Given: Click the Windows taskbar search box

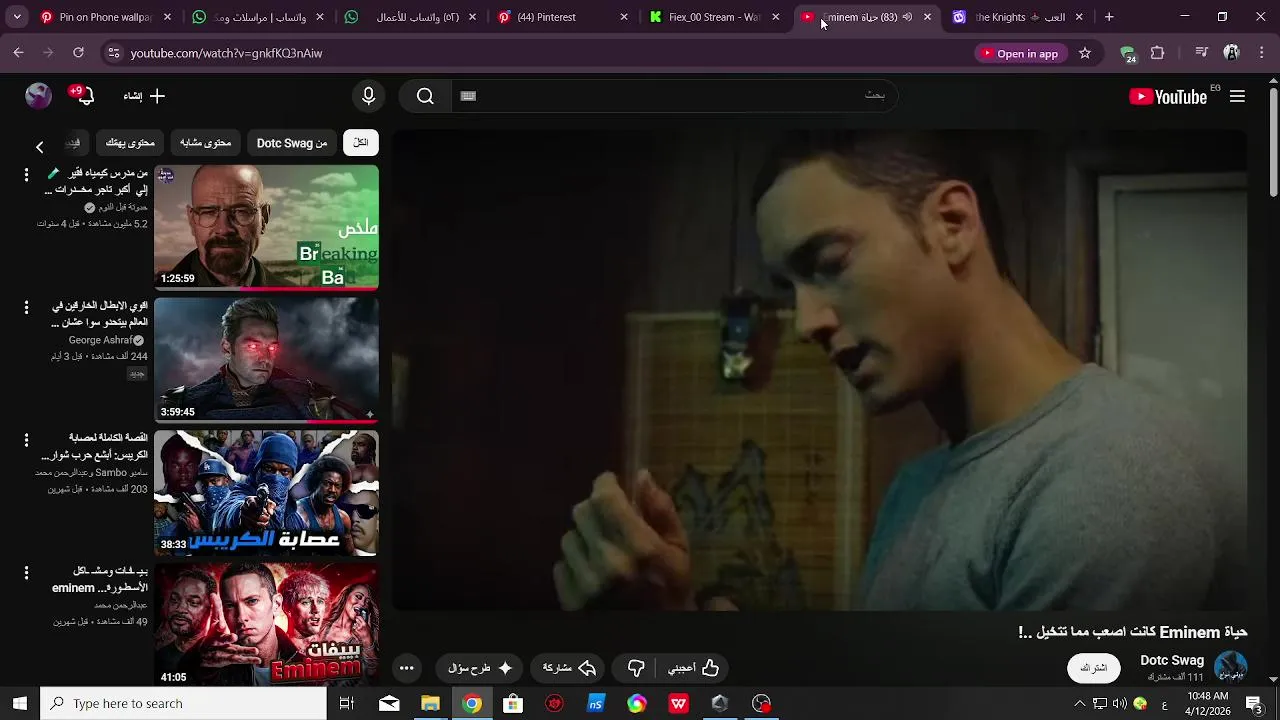Looking at the screenshot, I should click(x=183, y=704).
